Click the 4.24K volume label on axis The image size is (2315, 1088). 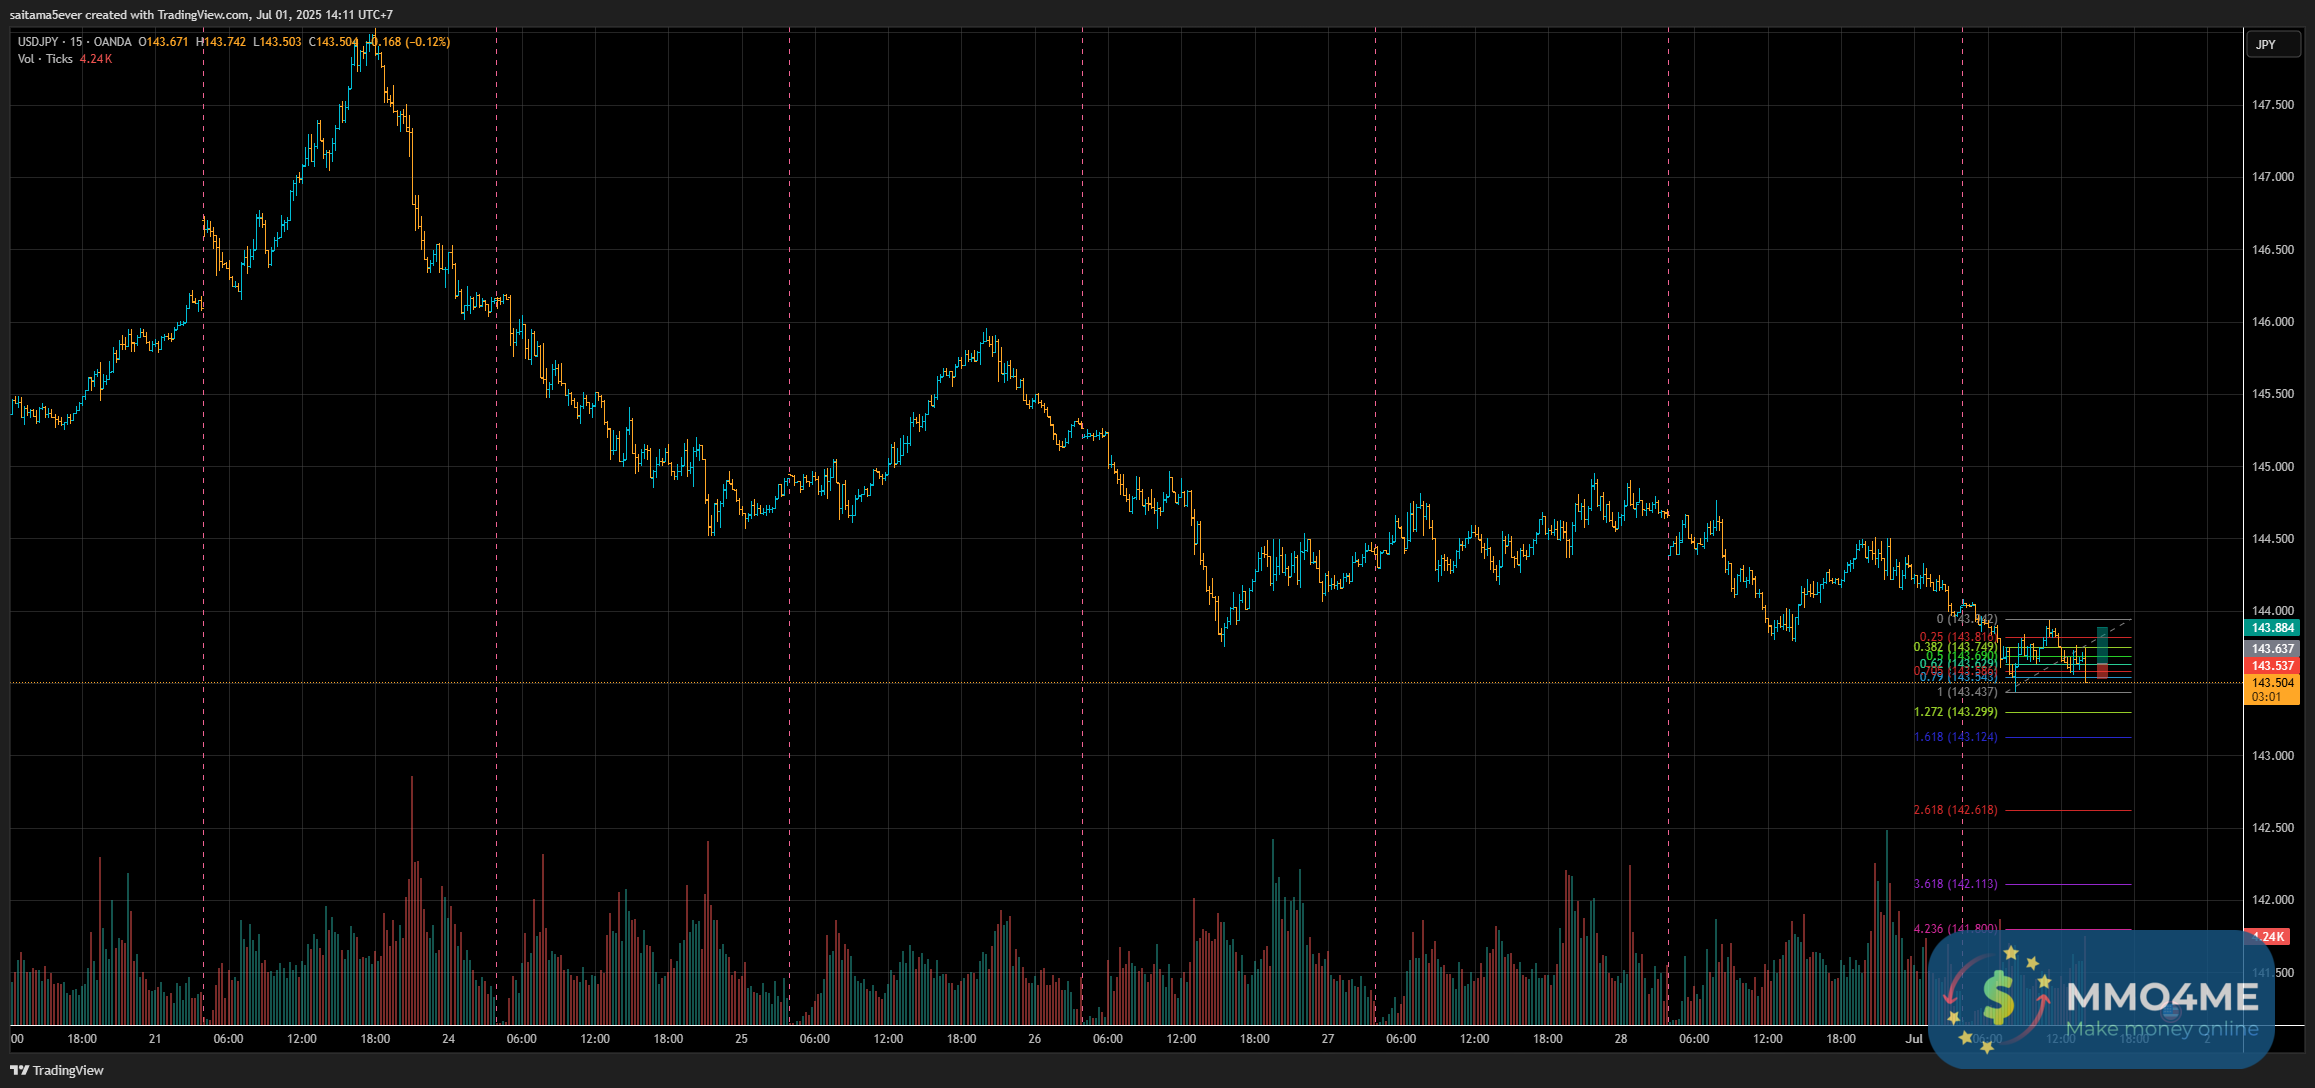coord(2270,937)
